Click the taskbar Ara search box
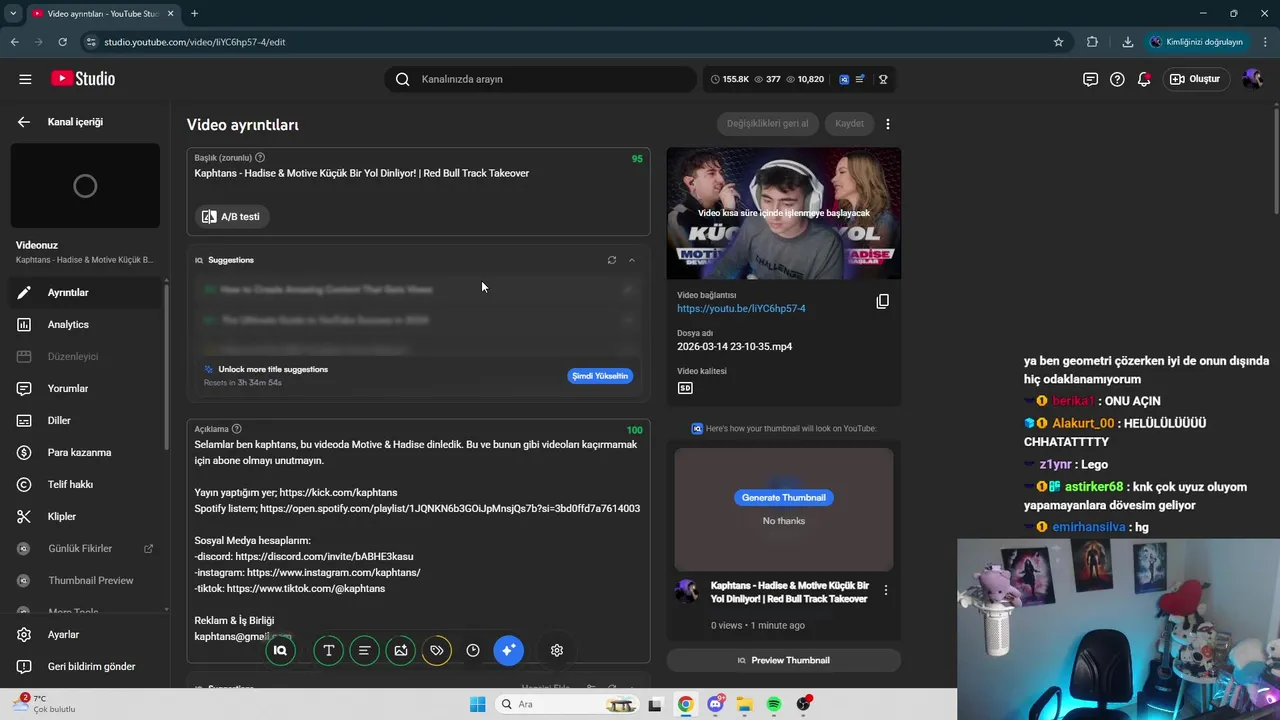The image size is (1280, 720). pyautogui.click(x=568, y=704)
